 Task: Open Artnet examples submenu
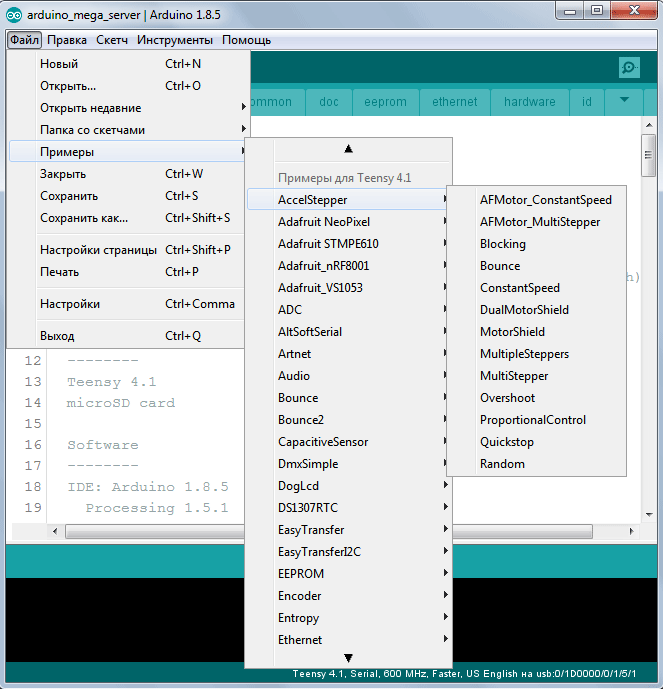(348, 354)
